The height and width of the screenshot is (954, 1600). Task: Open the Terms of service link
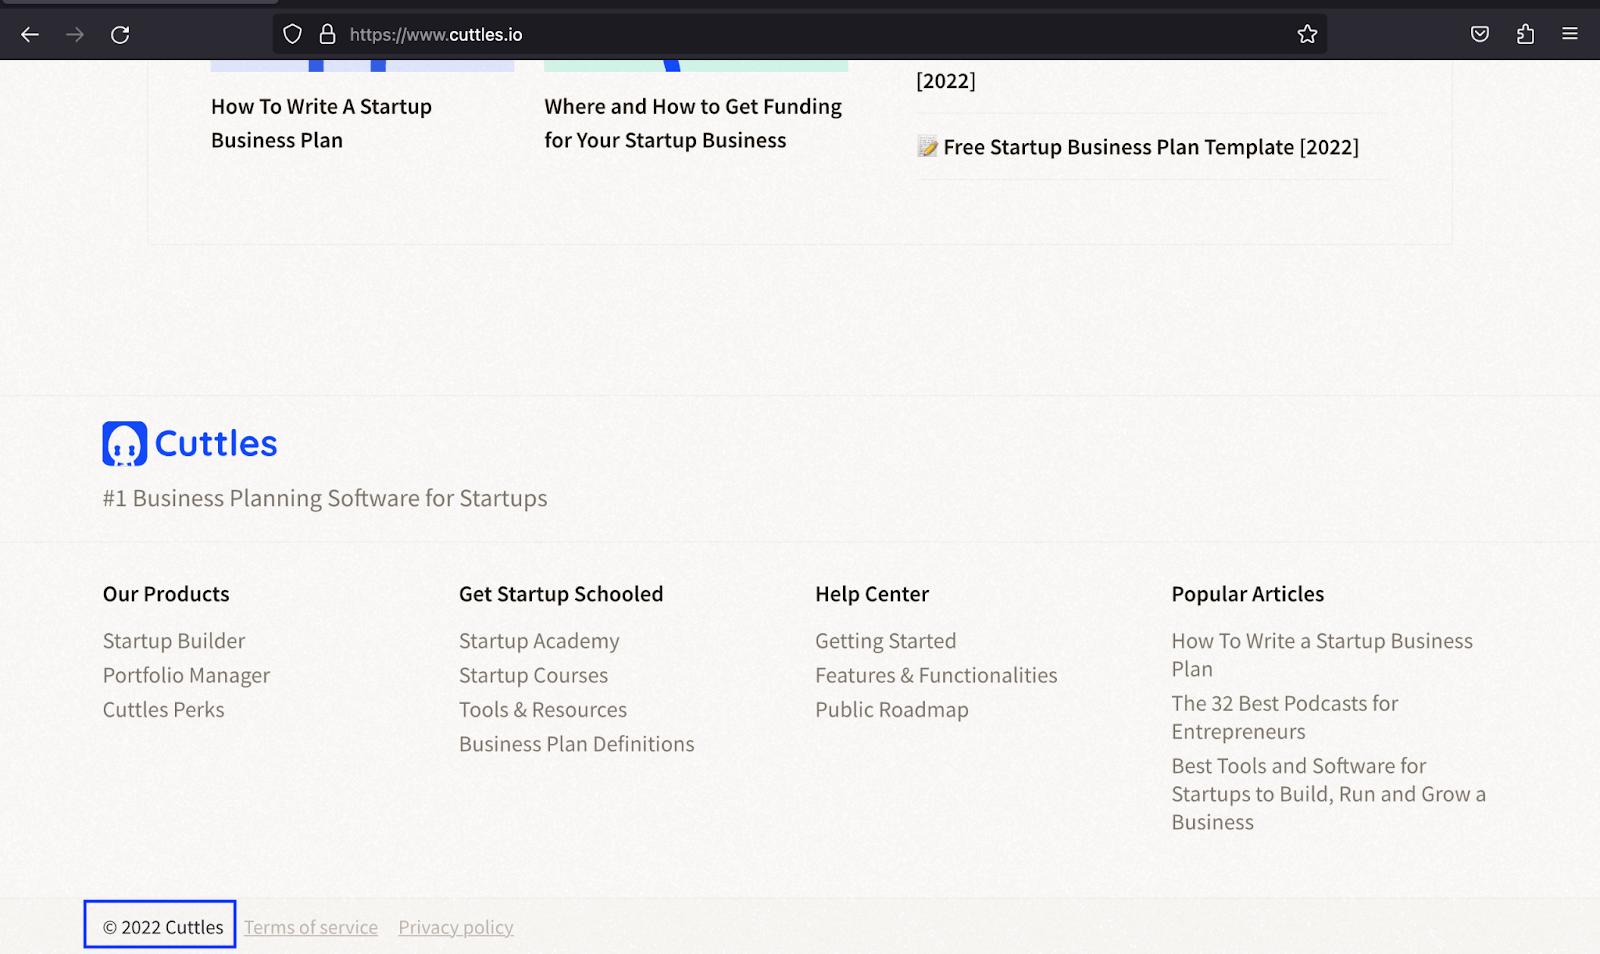310,926
